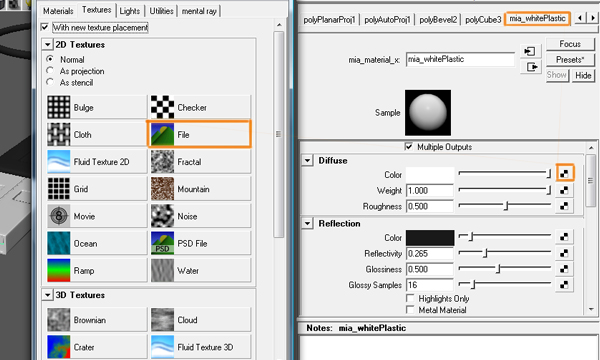Click the Diffuse Weight map checker icon
The image size is (600, 360).
coord(564,190)
